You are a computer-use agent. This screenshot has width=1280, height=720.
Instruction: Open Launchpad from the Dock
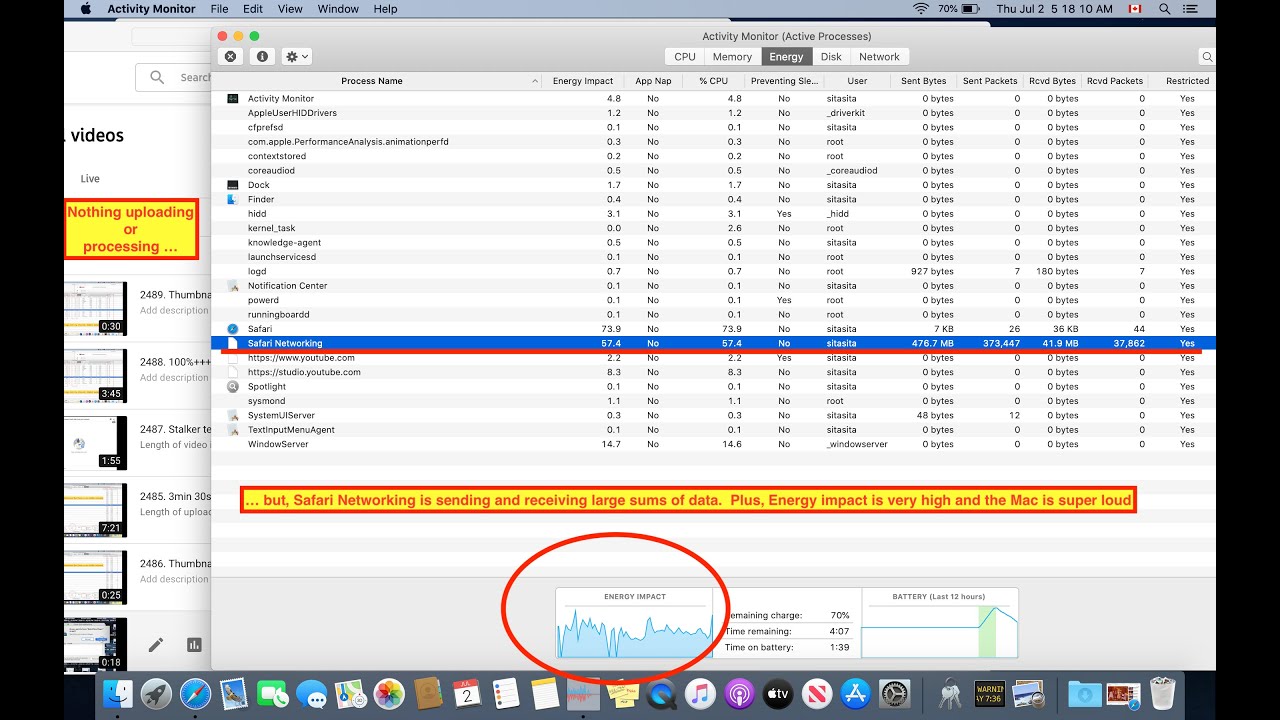tap(157, 694)
